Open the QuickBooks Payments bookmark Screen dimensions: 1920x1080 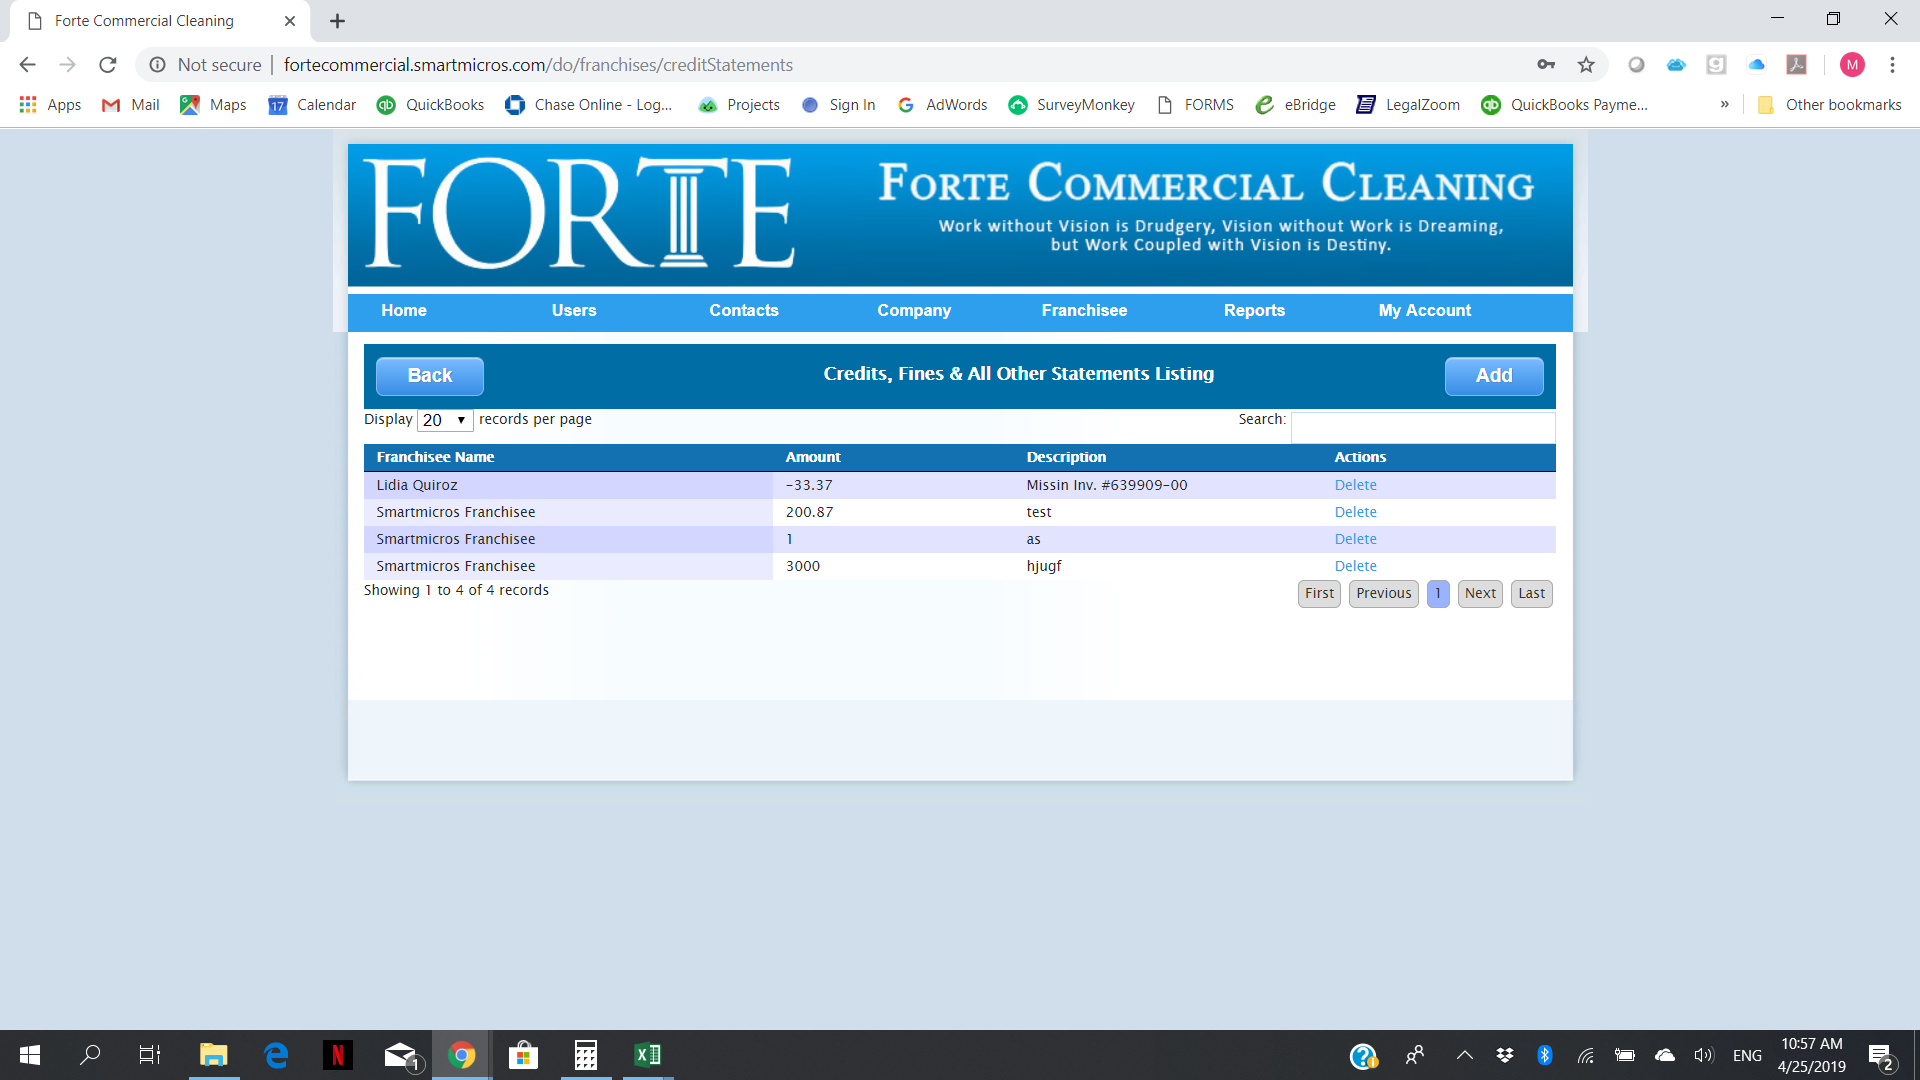(1565, 105)
